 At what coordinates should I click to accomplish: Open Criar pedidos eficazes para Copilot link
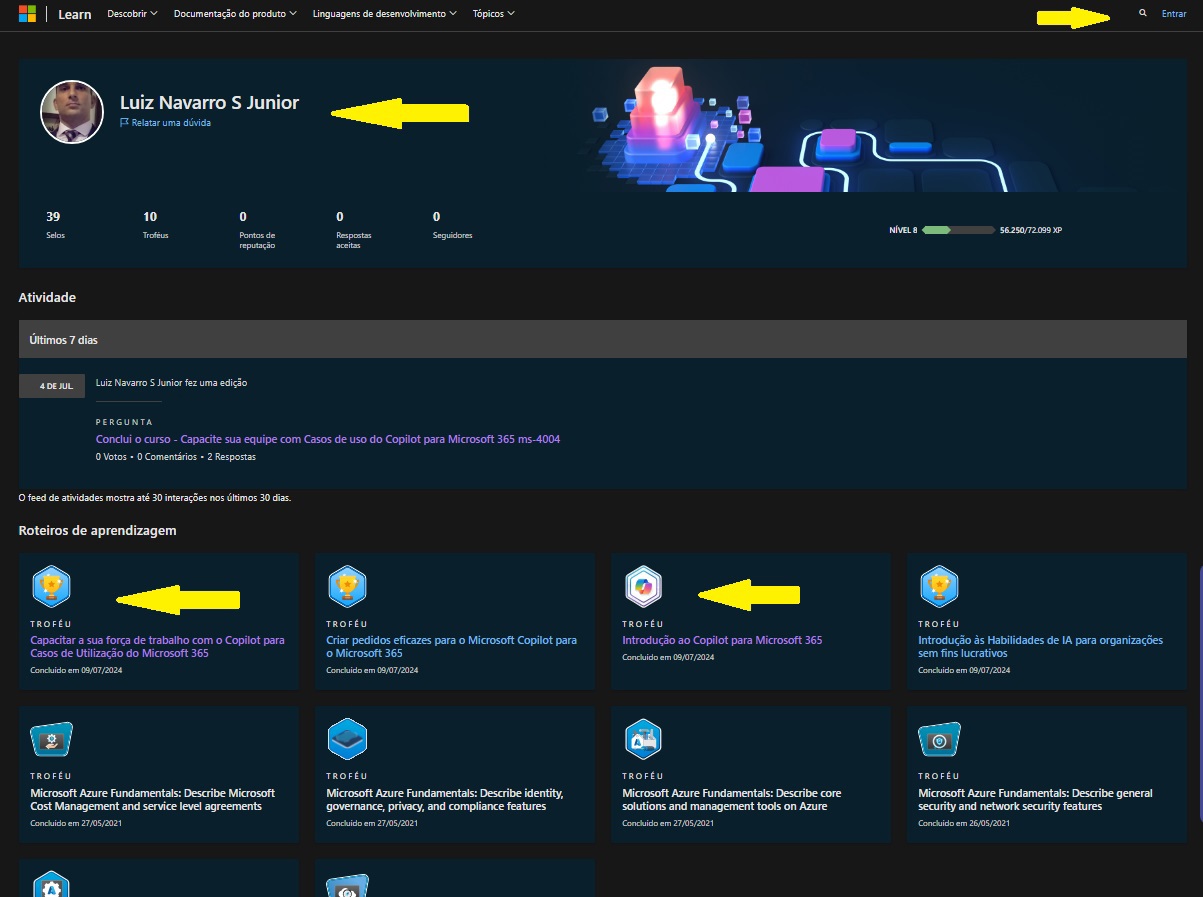(452, 646)
